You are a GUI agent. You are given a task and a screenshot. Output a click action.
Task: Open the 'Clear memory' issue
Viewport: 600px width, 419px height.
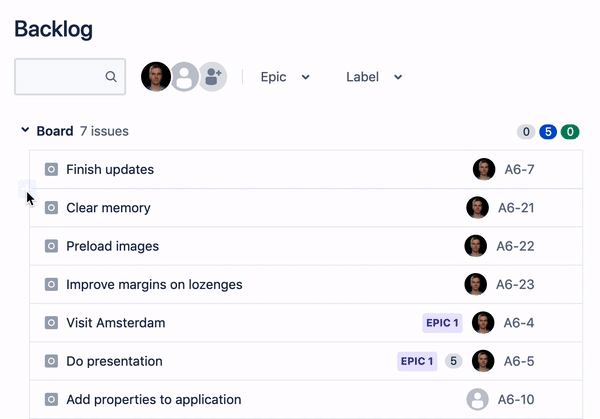click(x=108, y=208)
